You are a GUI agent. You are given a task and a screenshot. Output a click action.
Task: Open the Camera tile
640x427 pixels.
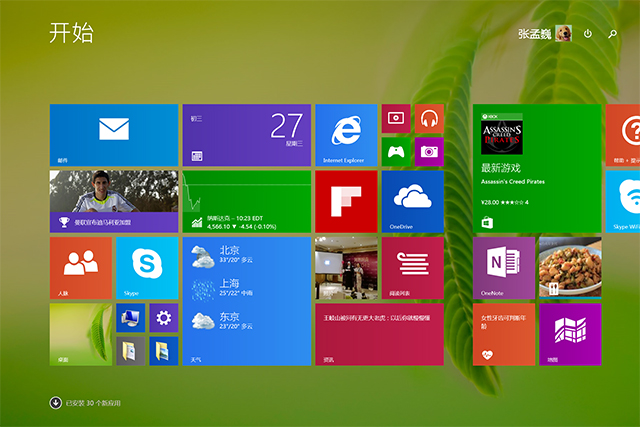click(429, 152)
